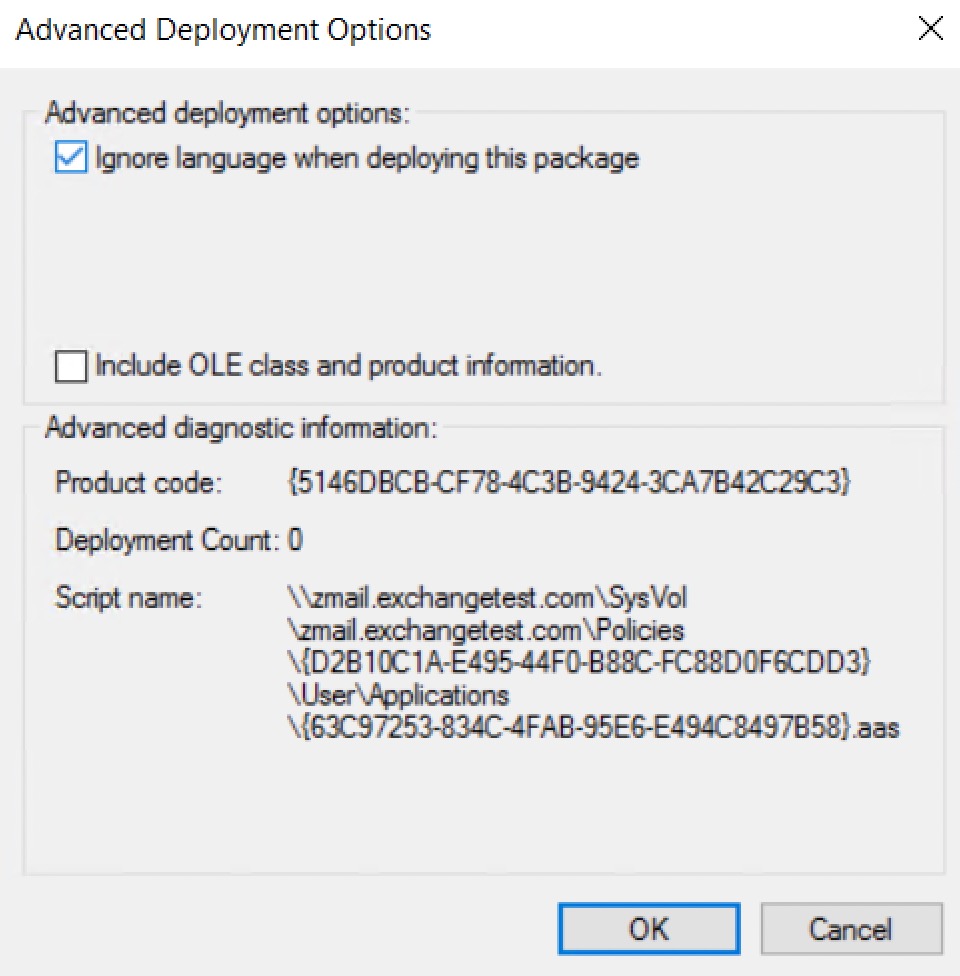
Task: Uncheck 'Ignore language when deploying this package'
Action: [x=72, y=157]
